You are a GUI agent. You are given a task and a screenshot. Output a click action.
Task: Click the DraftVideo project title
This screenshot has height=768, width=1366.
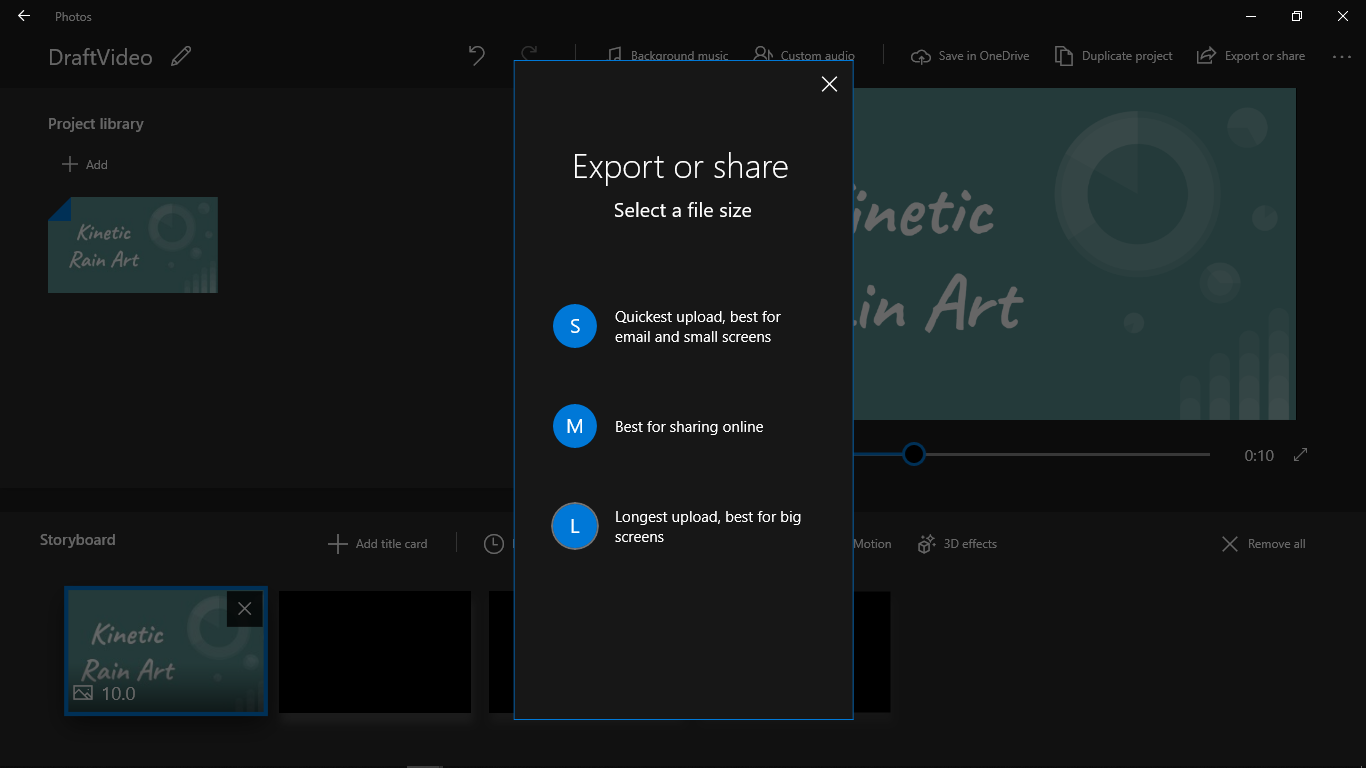(x=101, y=57)
